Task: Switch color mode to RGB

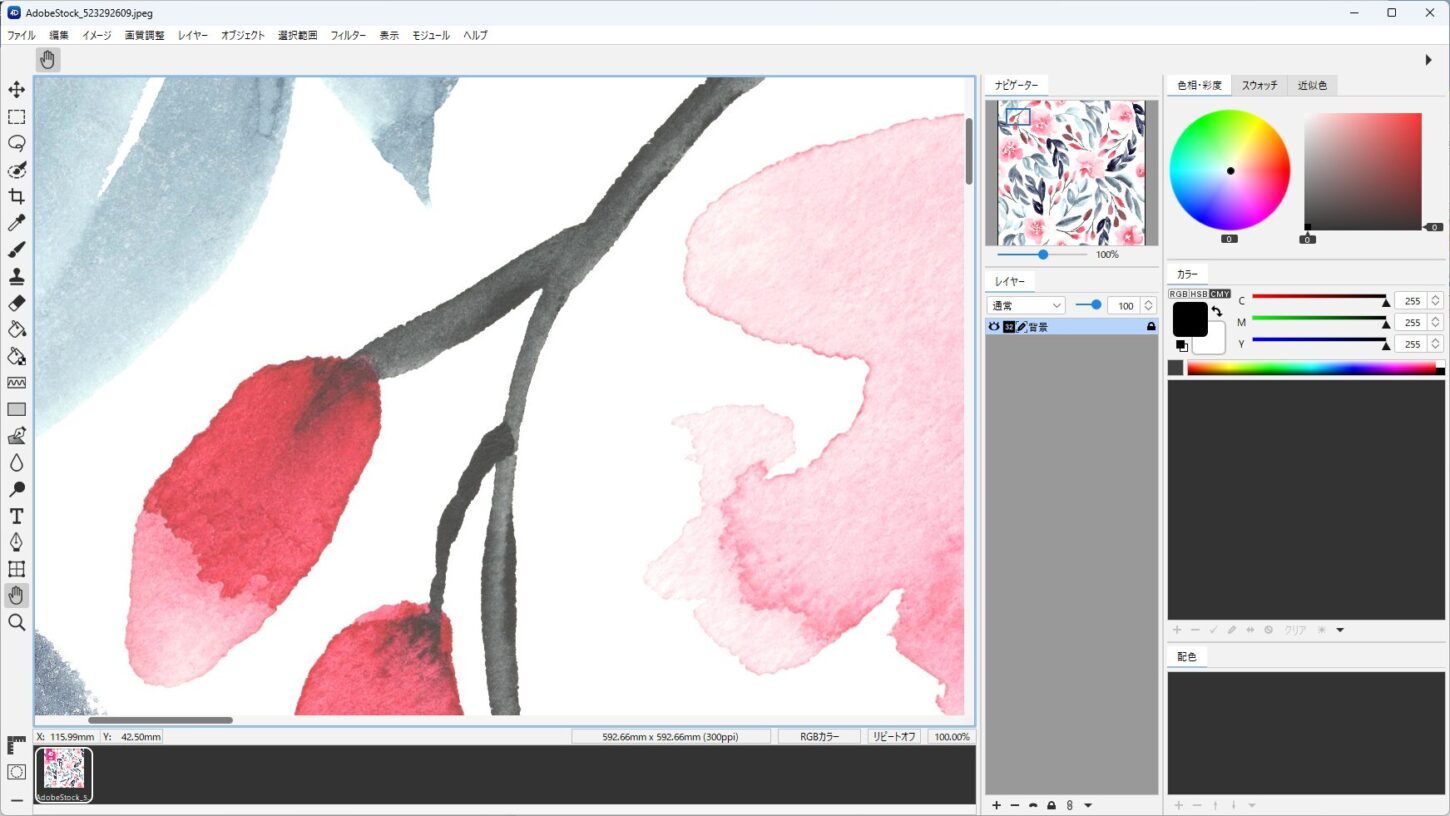Action: (x=1178, y=294)
